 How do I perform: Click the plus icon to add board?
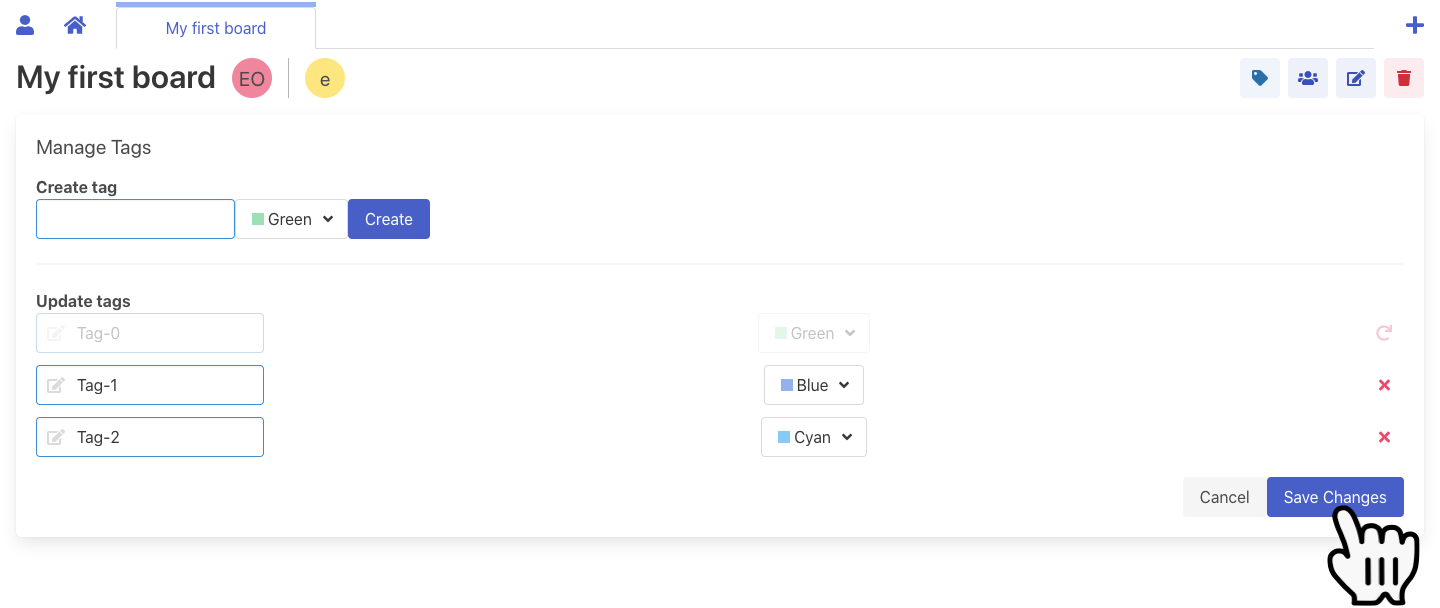[x=1414, y=26]
